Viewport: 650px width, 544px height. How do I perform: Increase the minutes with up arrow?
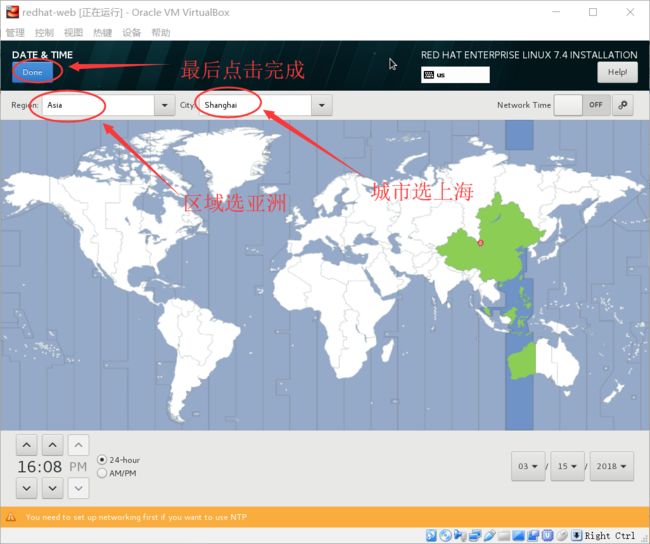point(53,445)
